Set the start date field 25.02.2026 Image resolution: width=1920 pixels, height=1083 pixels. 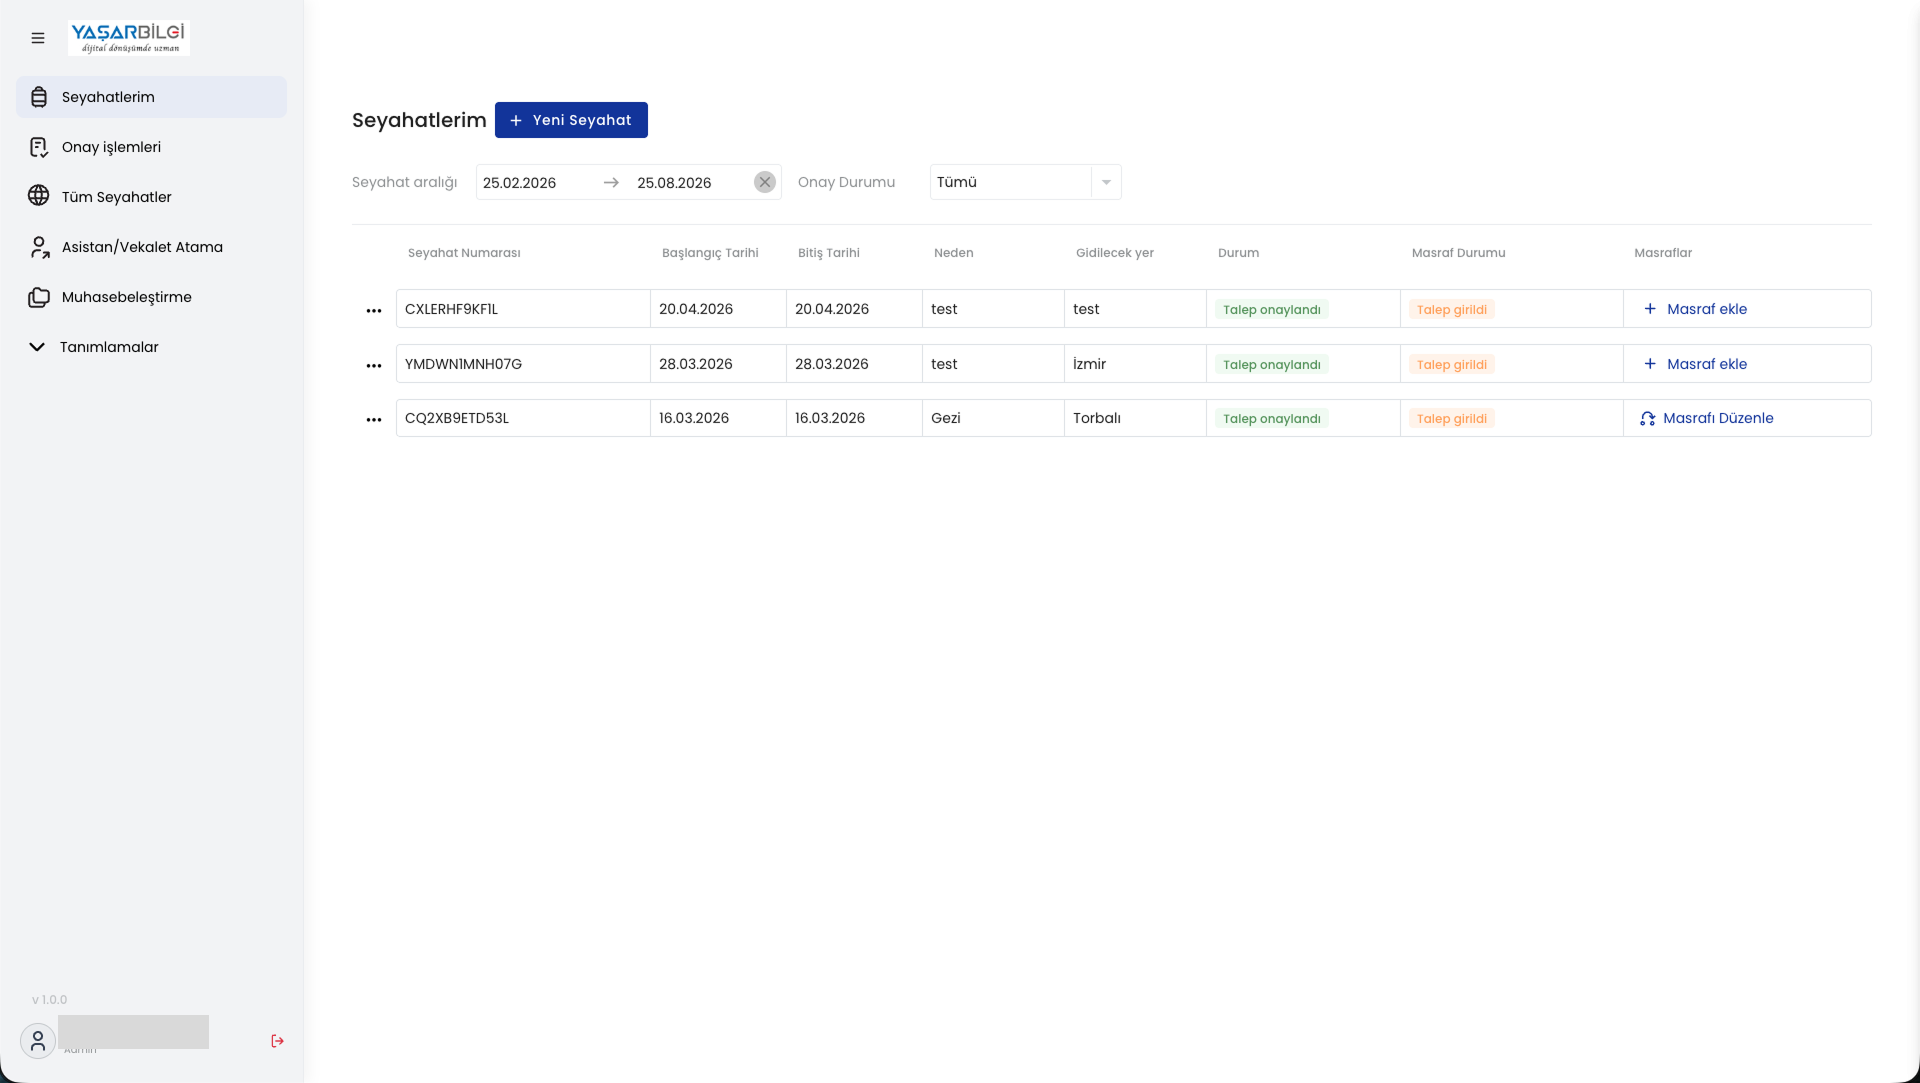tap(519, 183)
